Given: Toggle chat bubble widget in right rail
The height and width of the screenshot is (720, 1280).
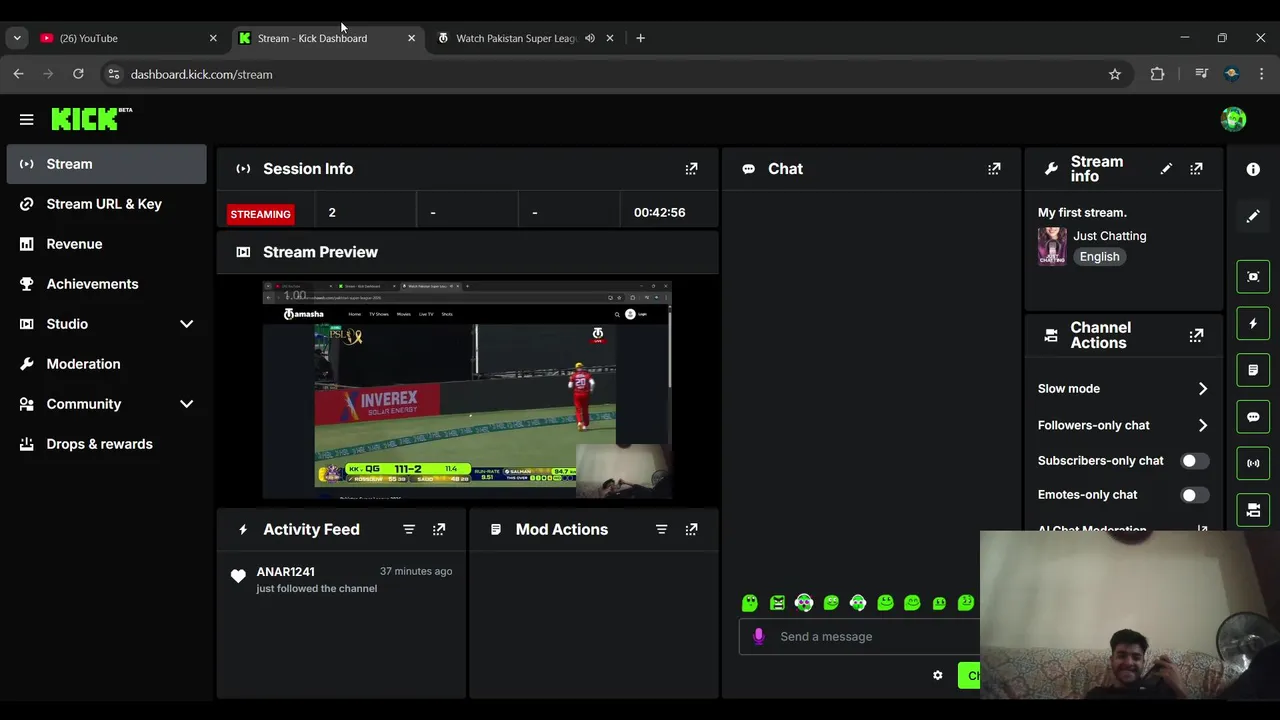Looking at the screenshot, I should pos(1253,416).
